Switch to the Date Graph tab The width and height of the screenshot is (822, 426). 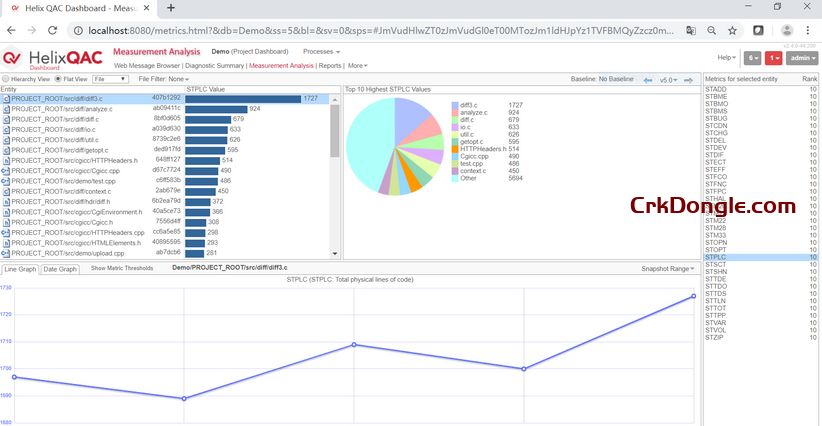[60, 269]
